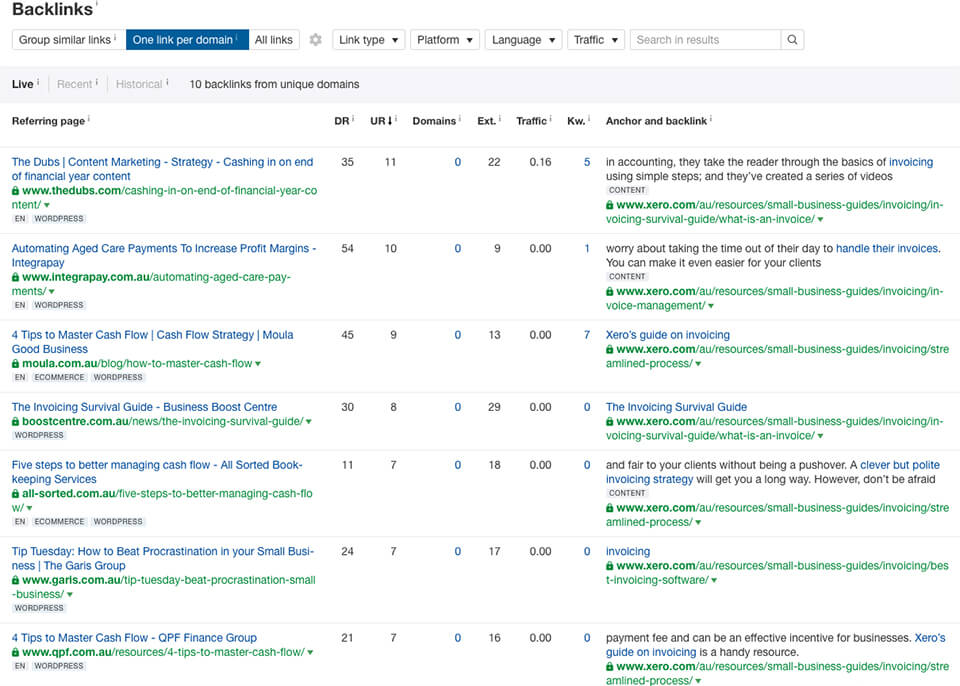This screenshot has height=686, width=960.
Task: Switch to the Live backlinks tab
Action: [23, 84]
